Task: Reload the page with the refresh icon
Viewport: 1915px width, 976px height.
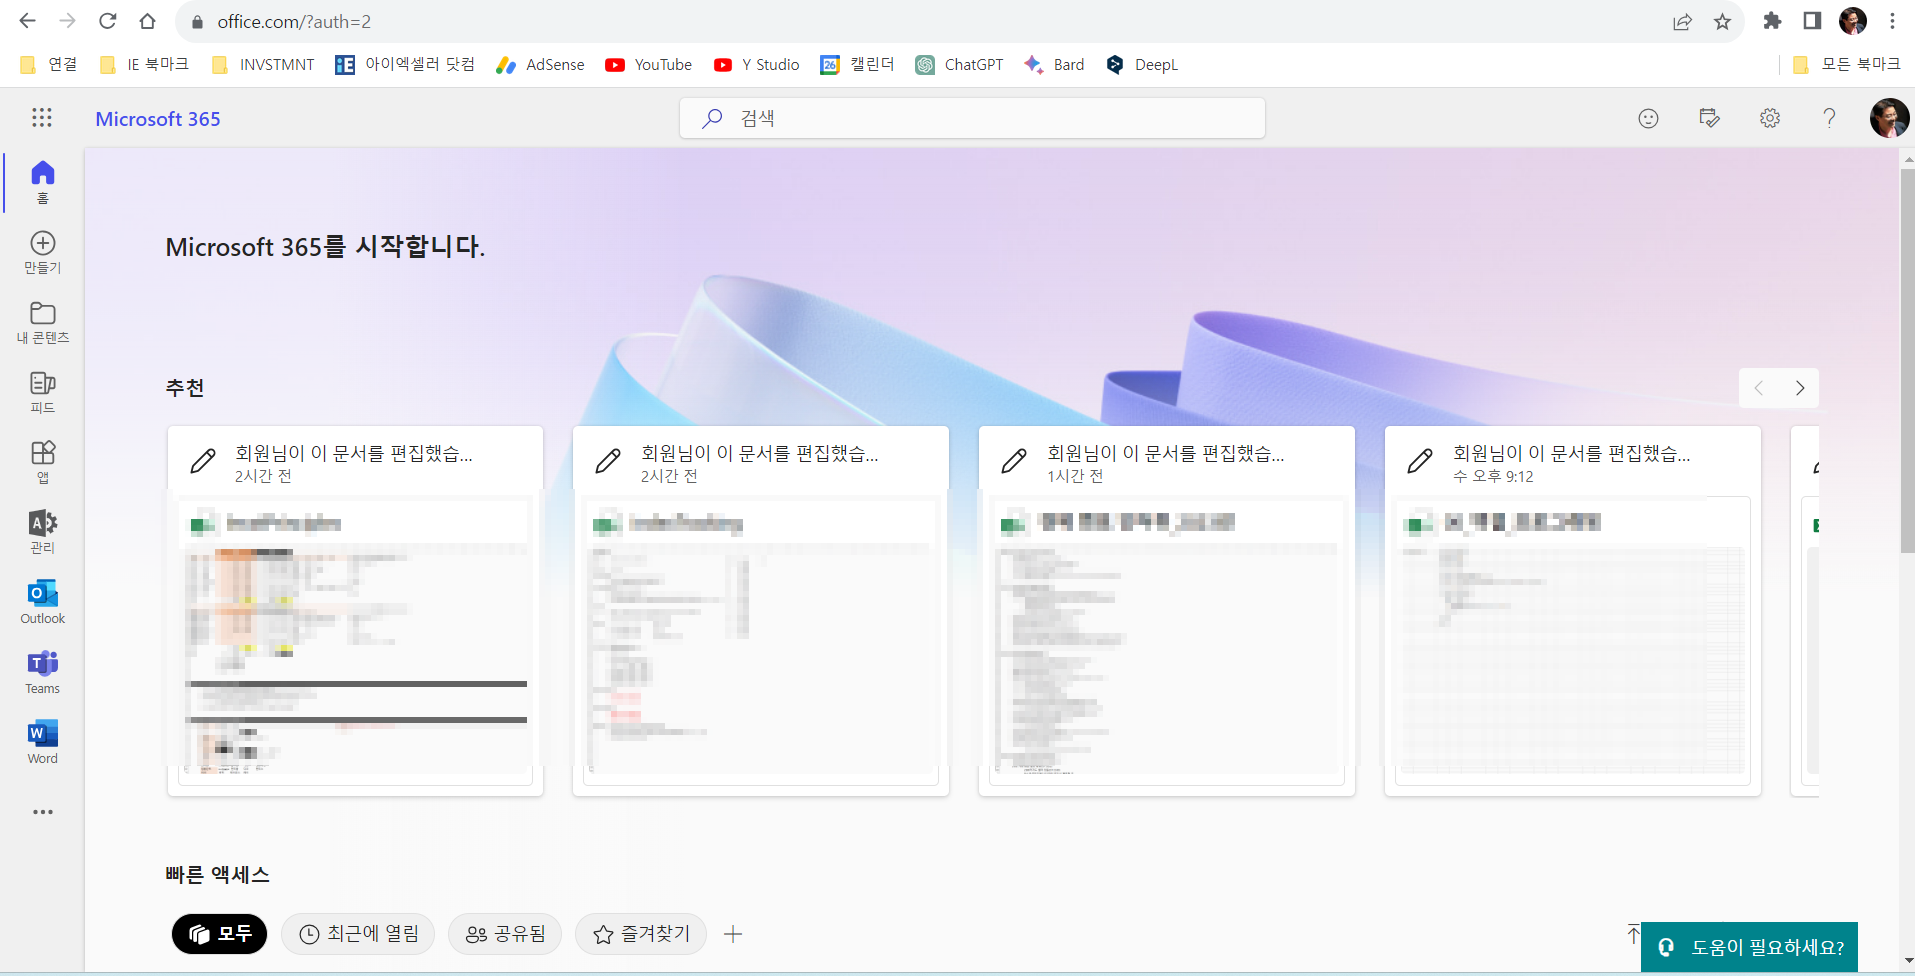Action: coord(108,21)
